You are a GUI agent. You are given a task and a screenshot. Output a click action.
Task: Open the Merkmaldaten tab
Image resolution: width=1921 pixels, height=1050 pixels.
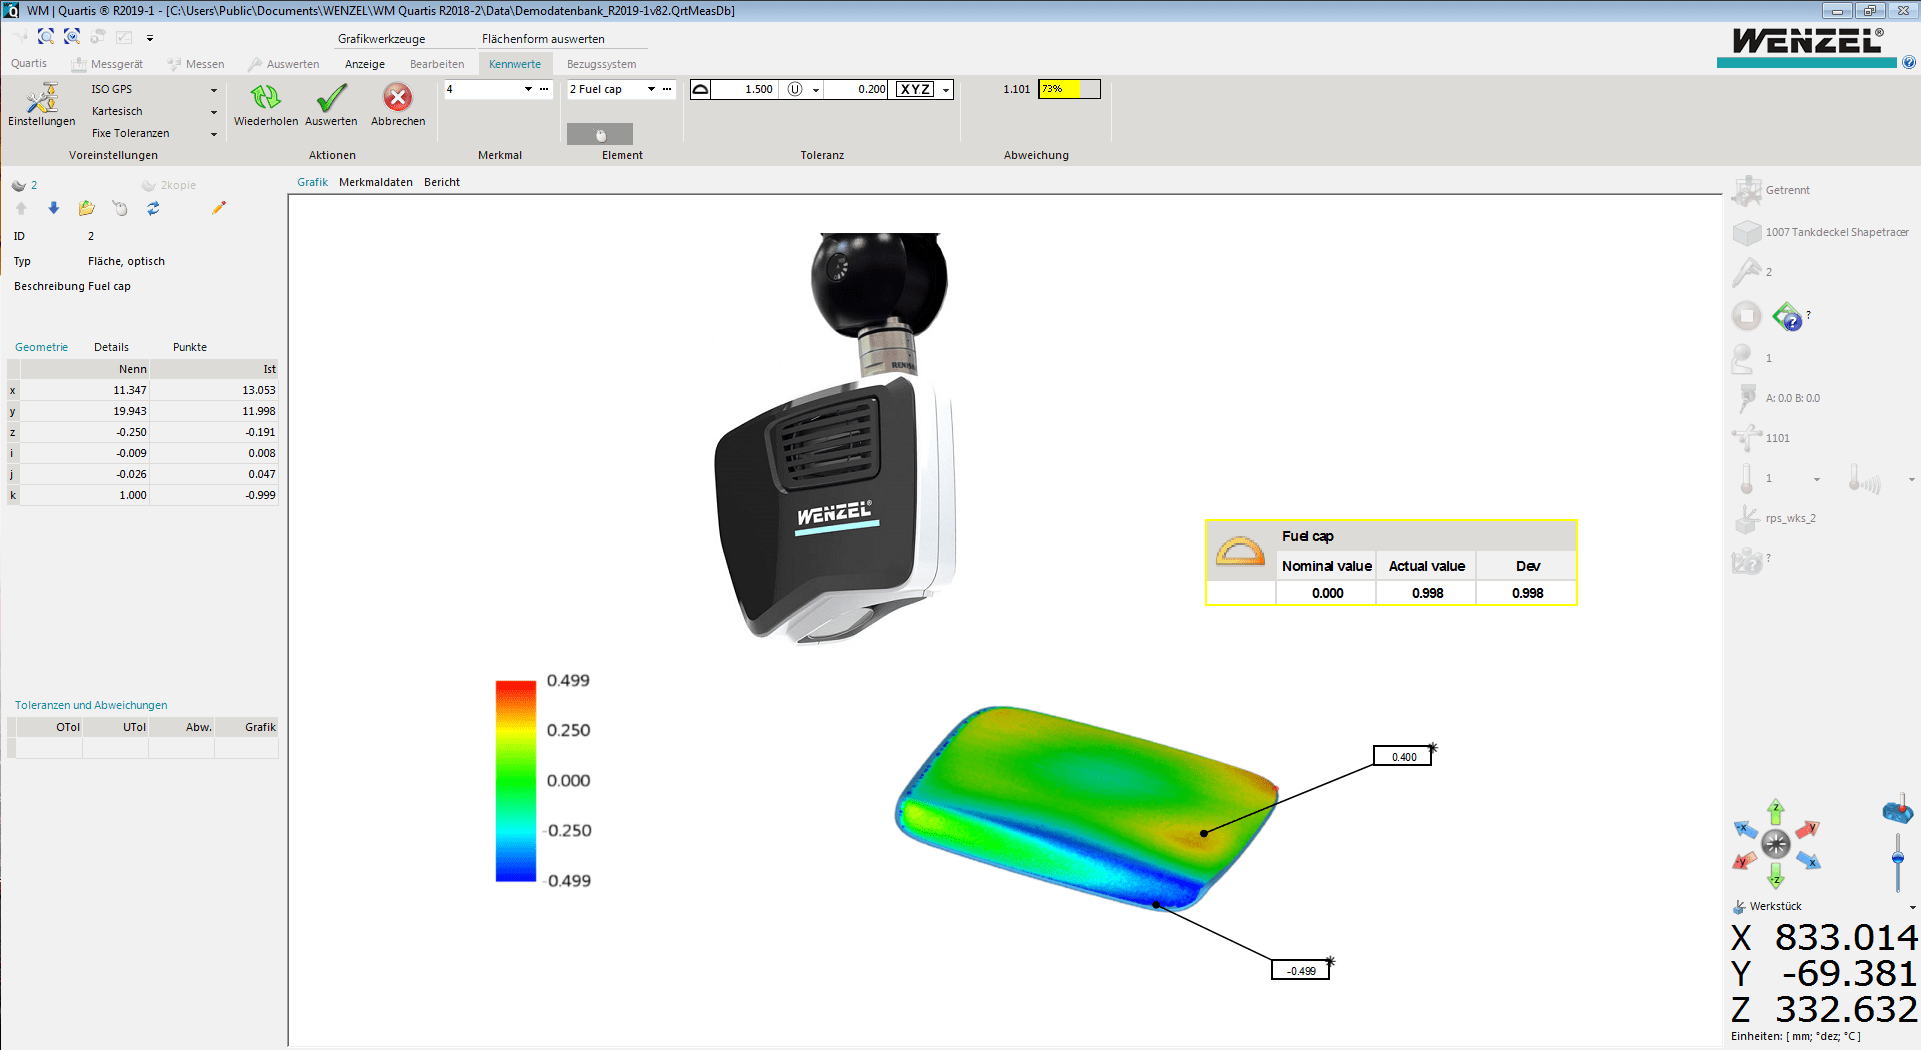tap(375, 182)
